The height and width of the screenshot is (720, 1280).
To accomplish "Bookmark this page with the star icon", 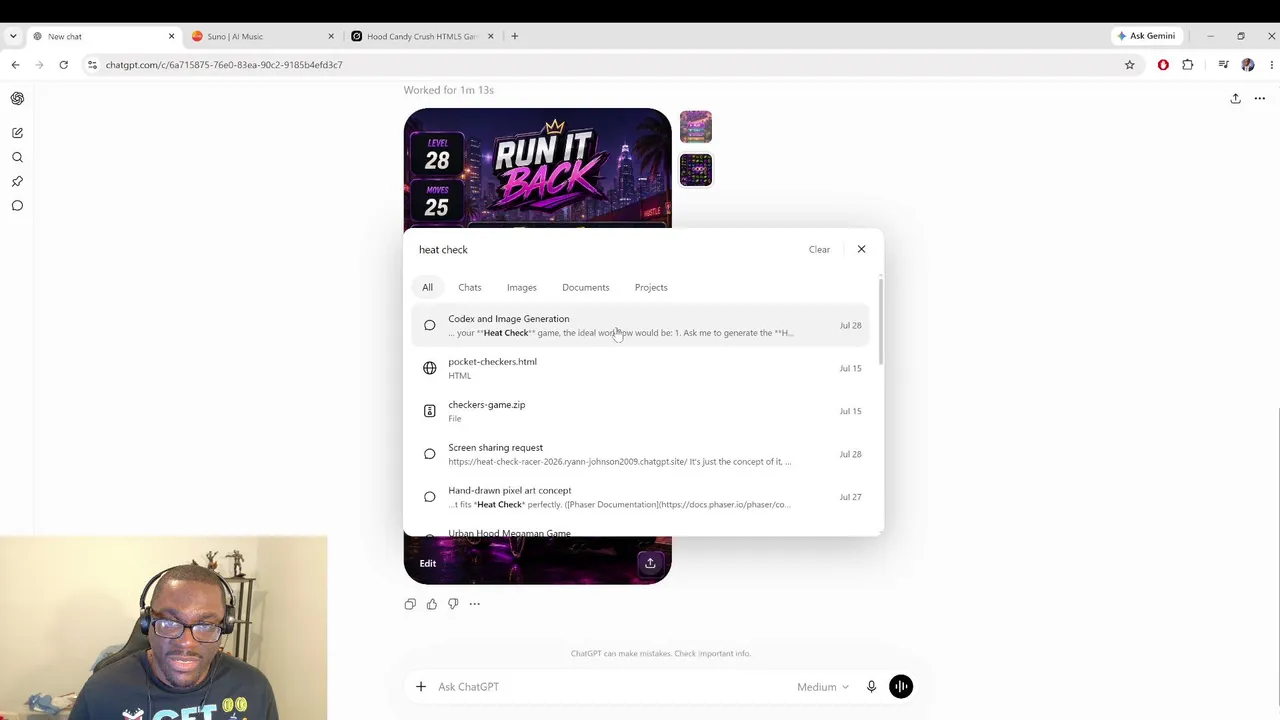I will (1130, 65).
